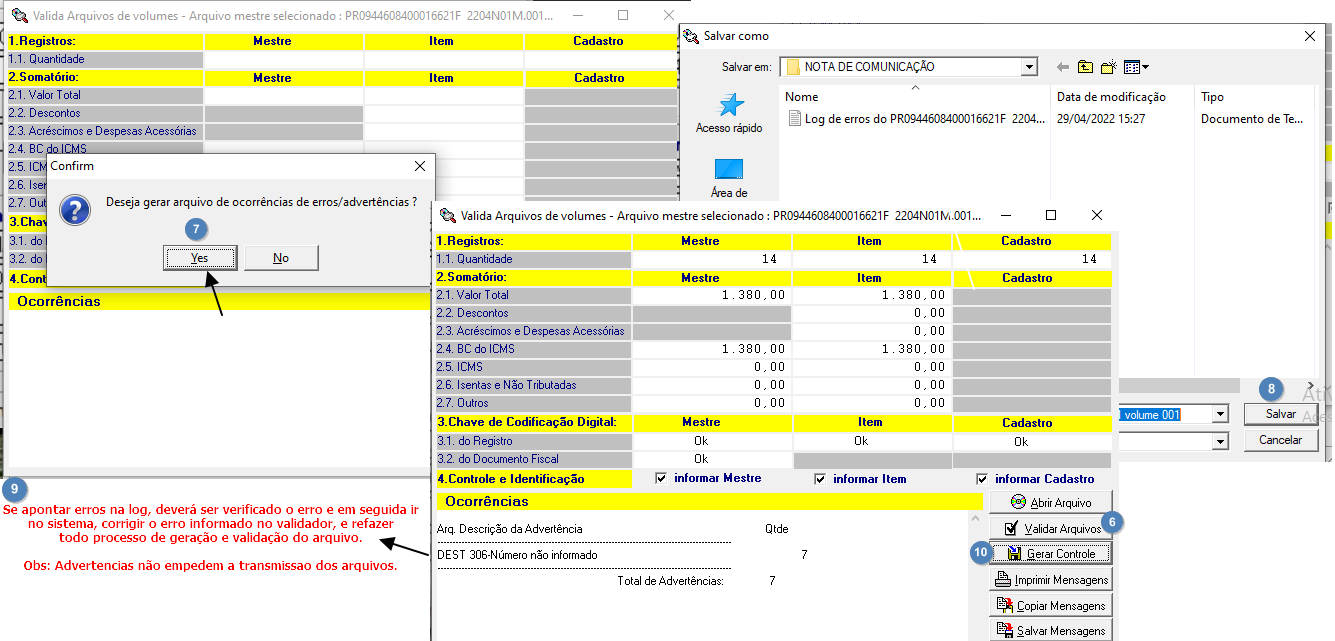Click the Salvar Mensagens button
1335x641 pixels.
click(x=1049, y=631)
